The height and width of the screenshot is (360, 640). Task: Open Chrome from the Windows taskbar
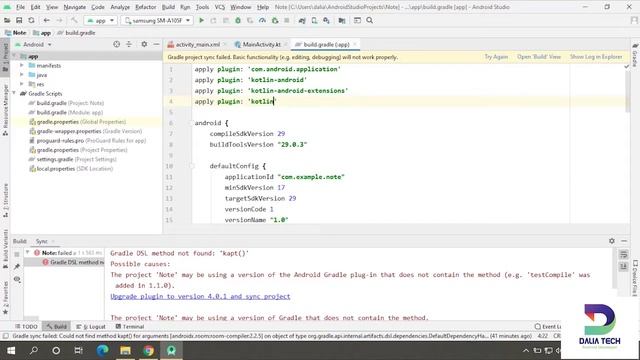tap(149, 351)
